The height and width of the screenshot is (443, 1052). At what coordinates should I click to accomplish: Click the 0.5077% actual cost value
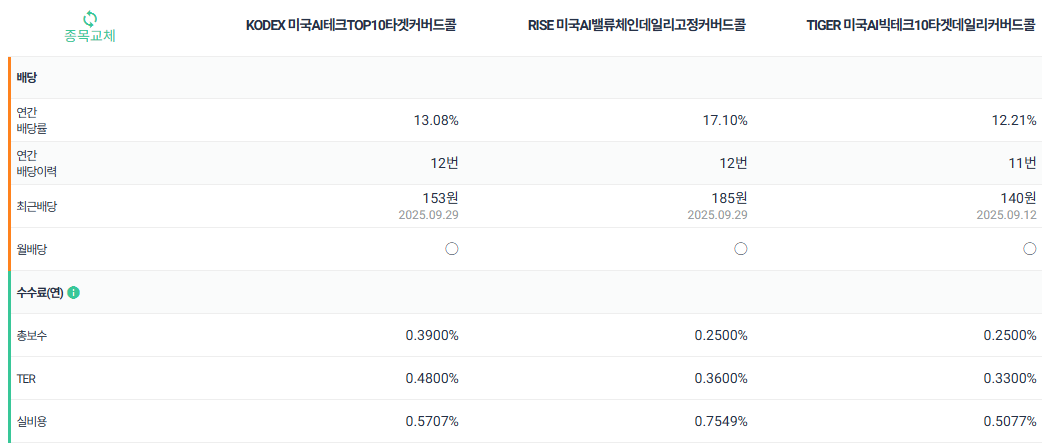[x=1010, y=422]
